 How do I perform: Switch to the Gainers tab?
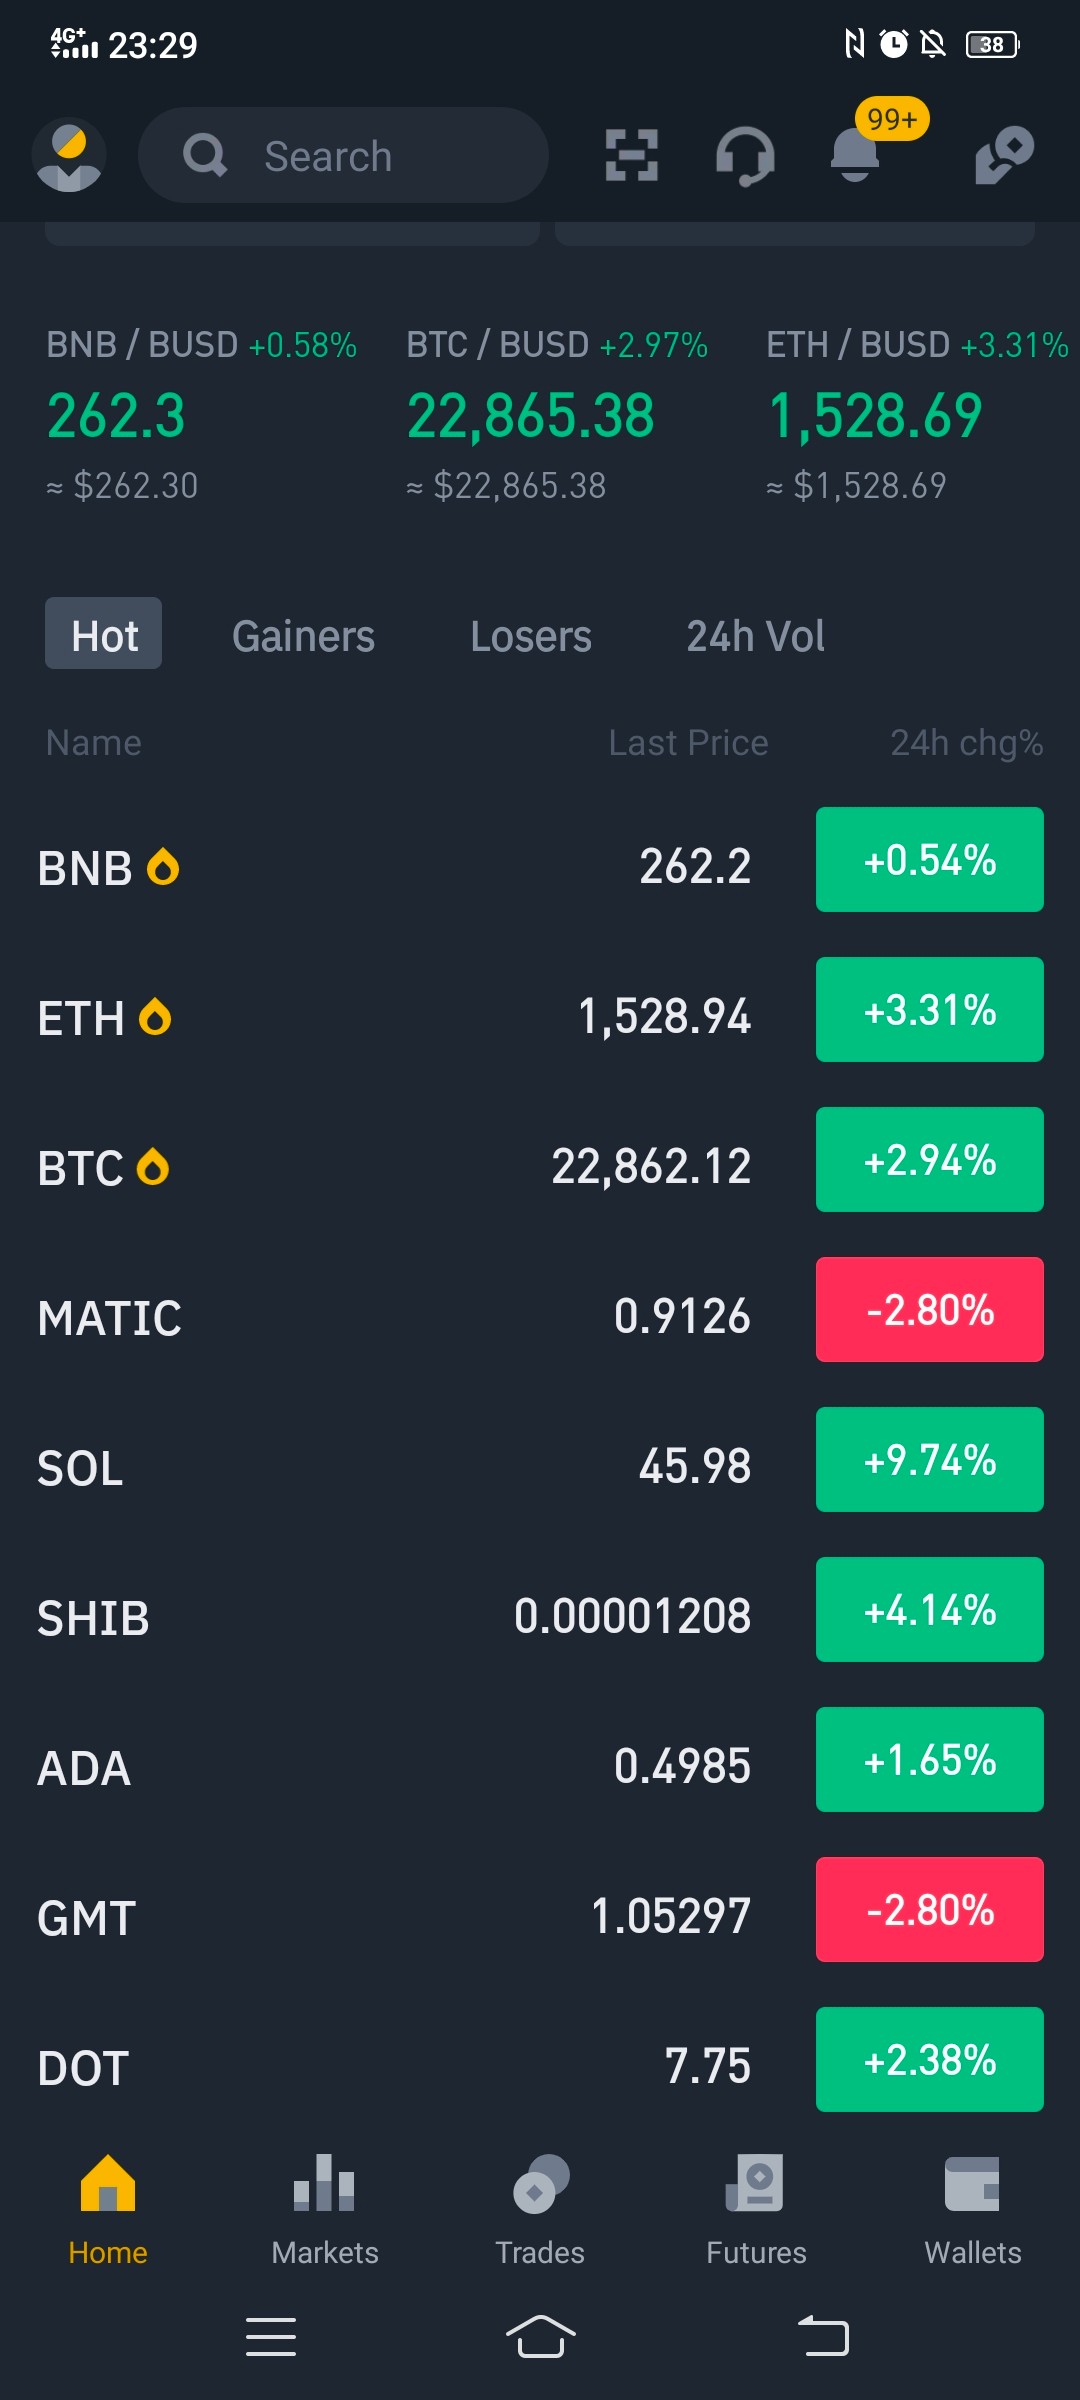[304, 636]
